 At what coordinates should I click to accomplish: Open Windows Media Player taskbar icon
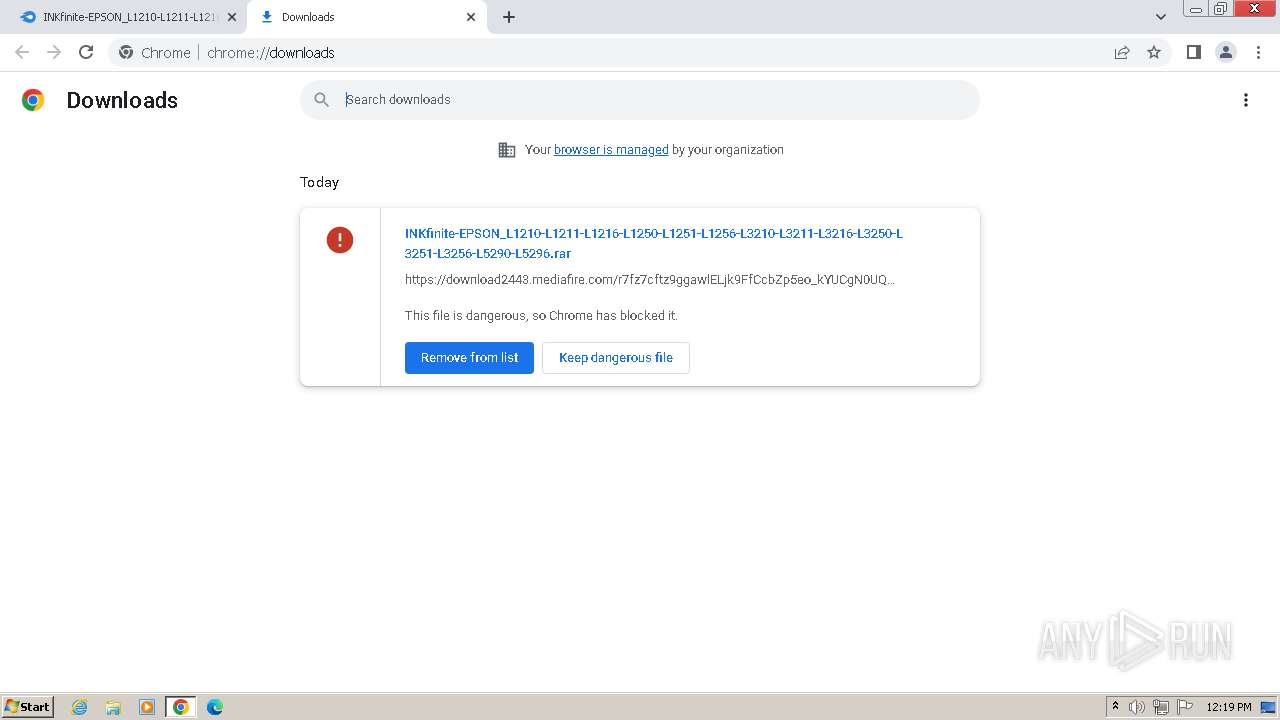coord(147,707)
